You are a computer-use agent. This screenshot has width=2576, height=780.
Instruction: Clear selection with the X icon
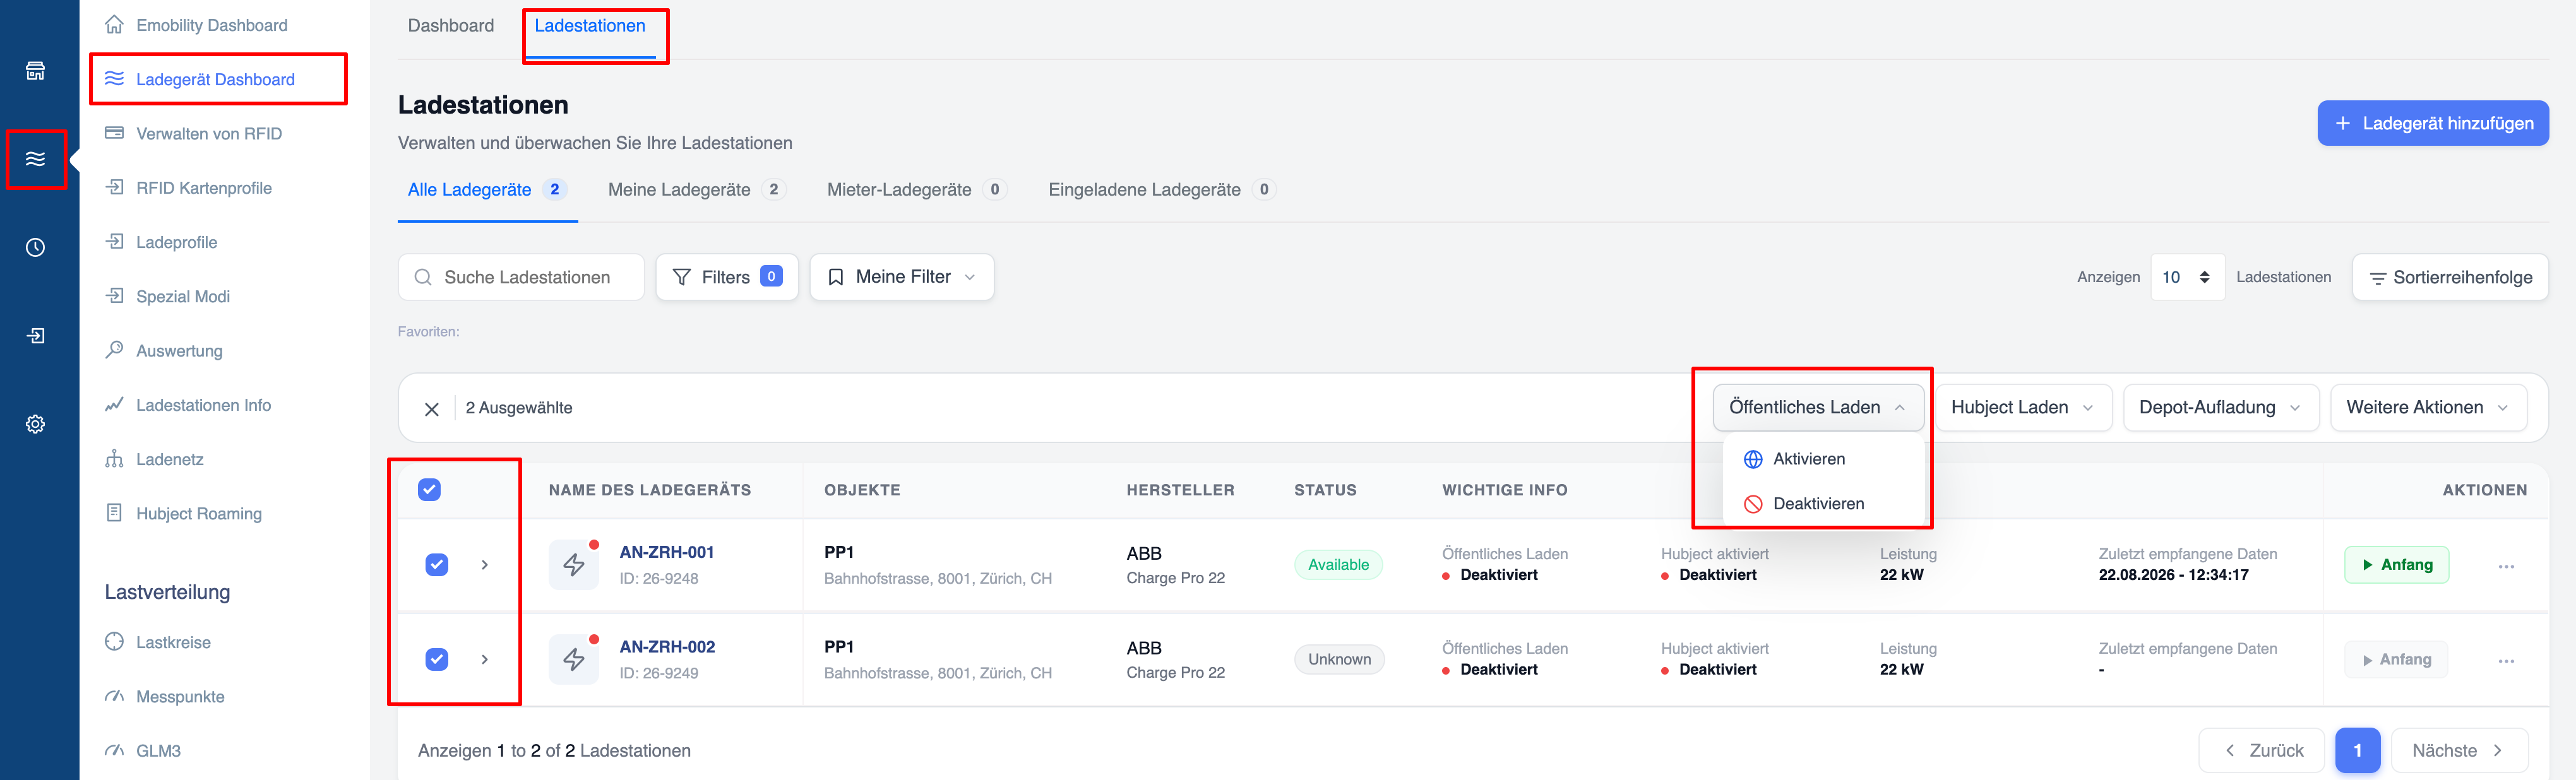point(432,409)
